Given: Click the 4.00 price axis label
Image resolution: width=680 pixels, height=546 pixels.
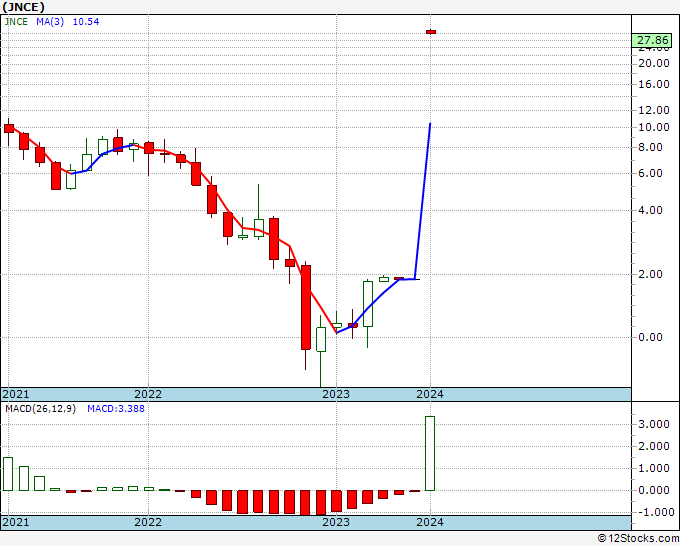Looking at the screenshot, I should click(x=650, y=210).
